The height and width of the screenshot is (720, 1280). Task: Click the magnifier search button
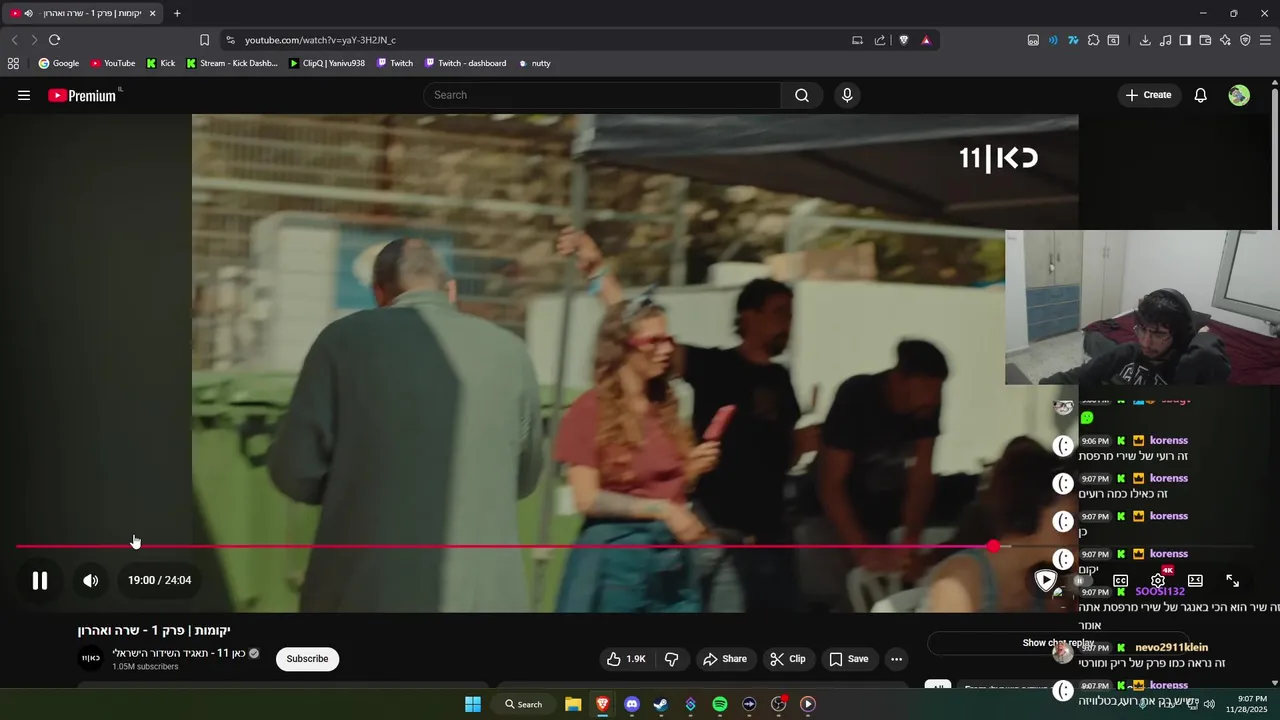coord(802,95)
